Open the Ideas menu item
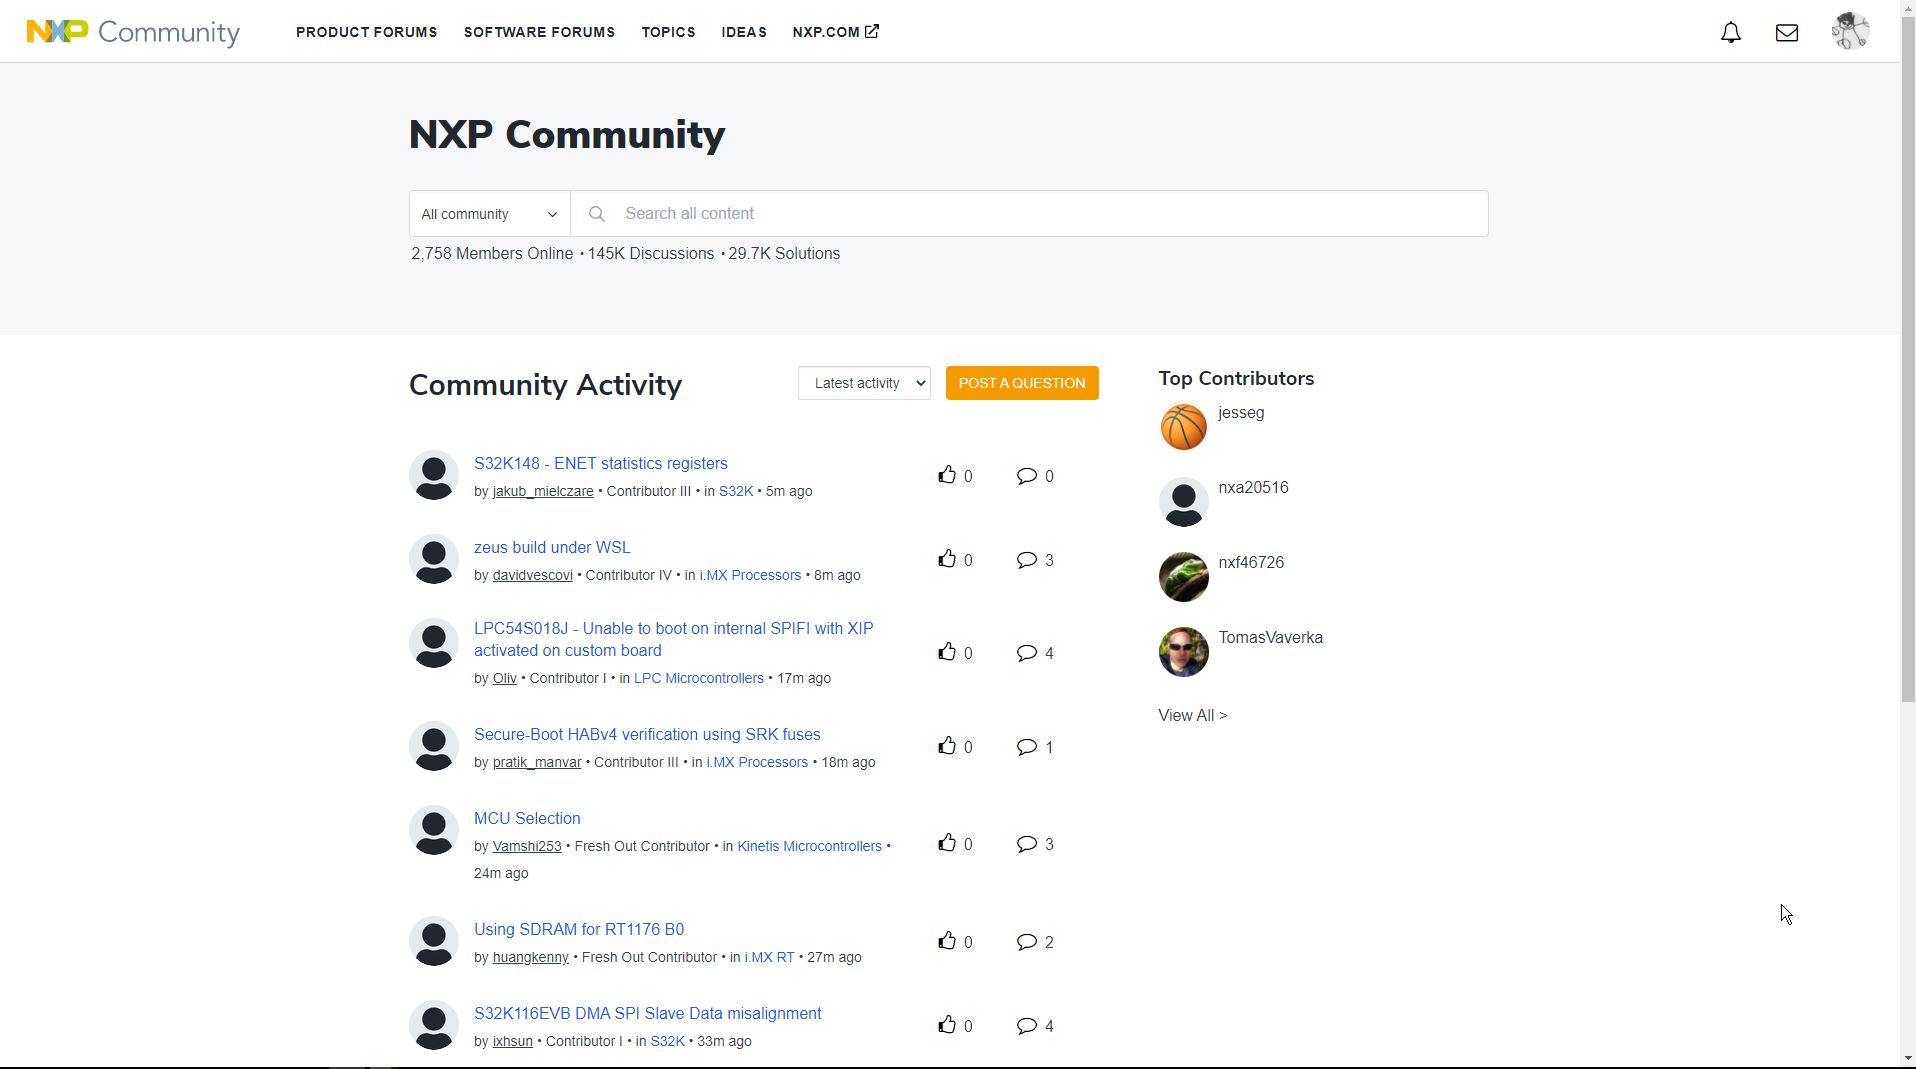 click(744, 32)
